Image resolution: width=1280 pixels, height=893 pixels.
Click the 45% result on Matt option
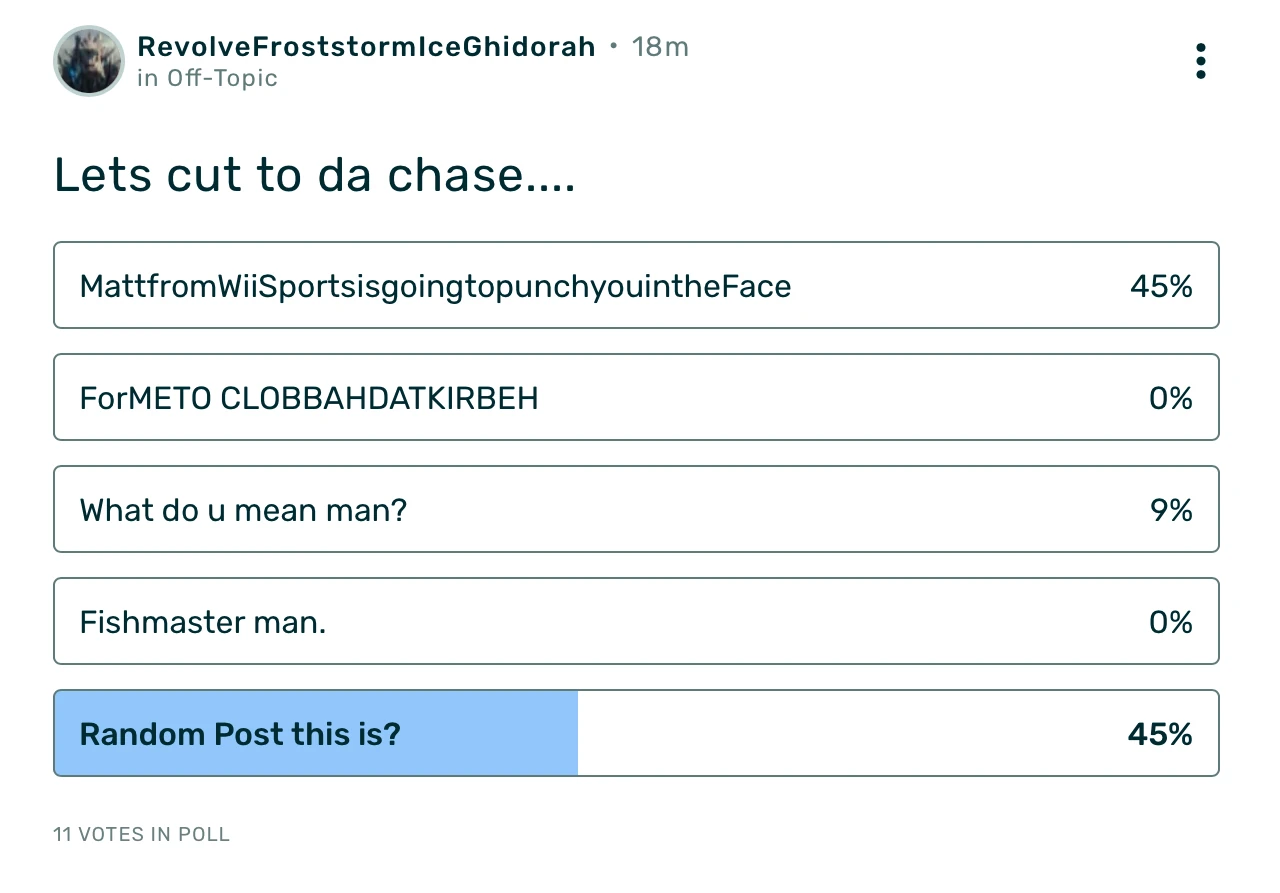(1161, 287)
